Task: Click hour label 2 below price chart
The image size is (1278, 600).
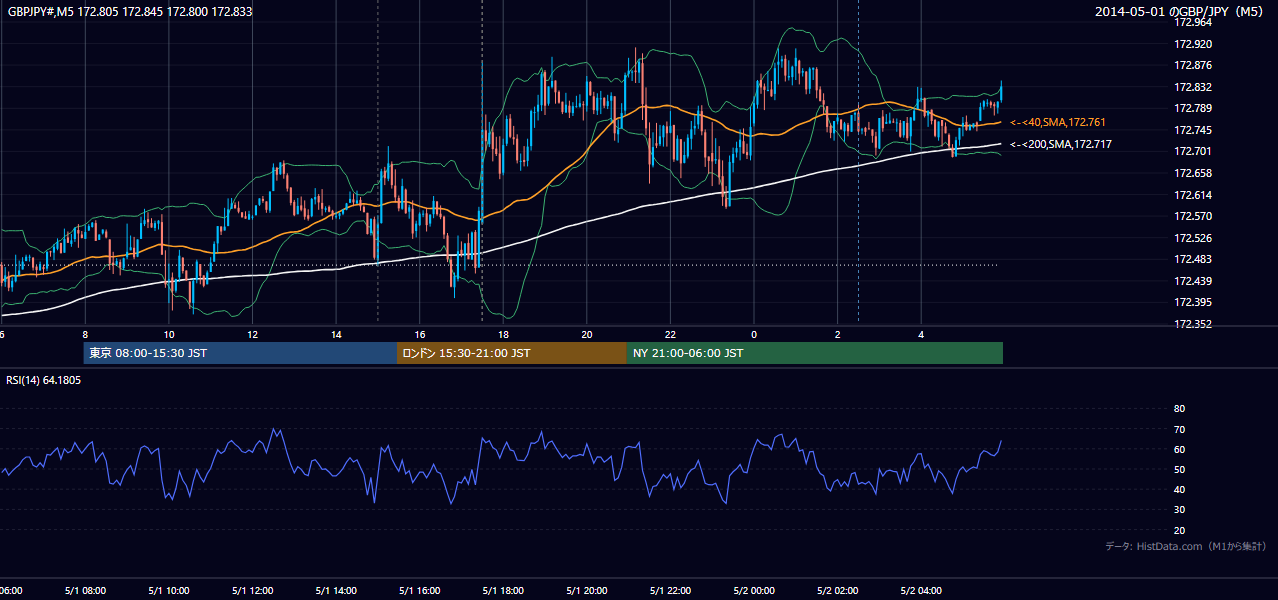Action: [x=837, y=334]
